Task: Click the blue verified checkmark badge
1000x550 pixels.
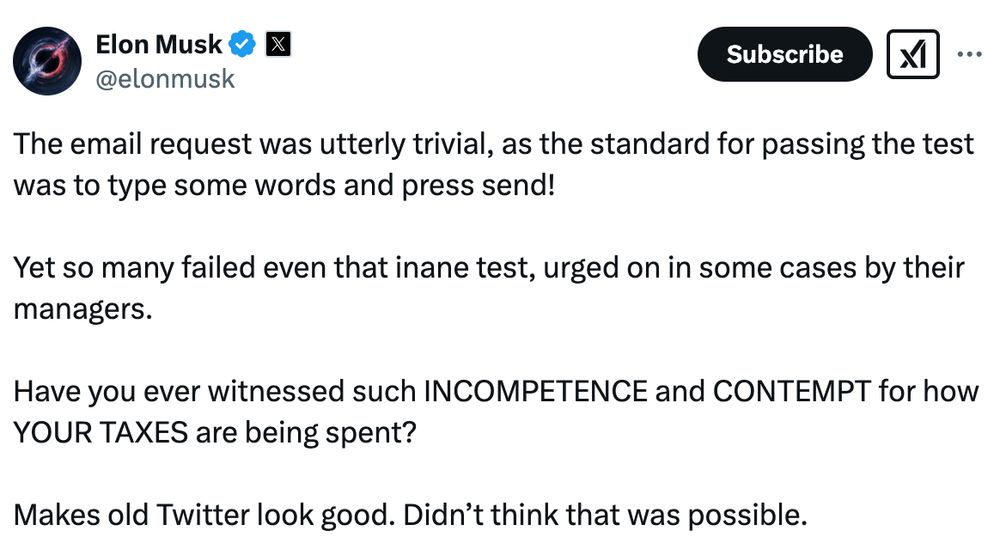Action: pos(242,44)
